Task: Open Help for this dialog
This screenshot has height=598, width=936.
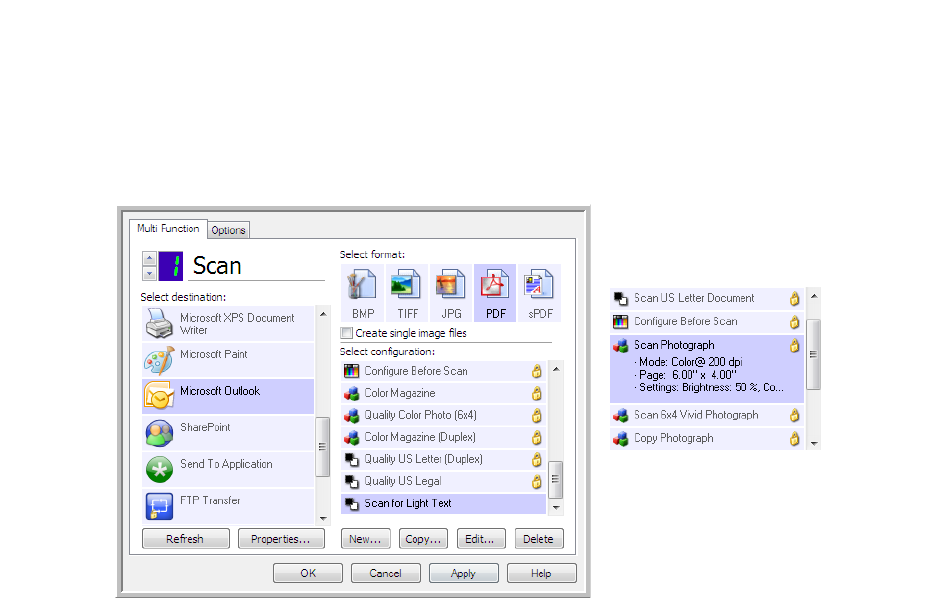Action: click(541, 573)
